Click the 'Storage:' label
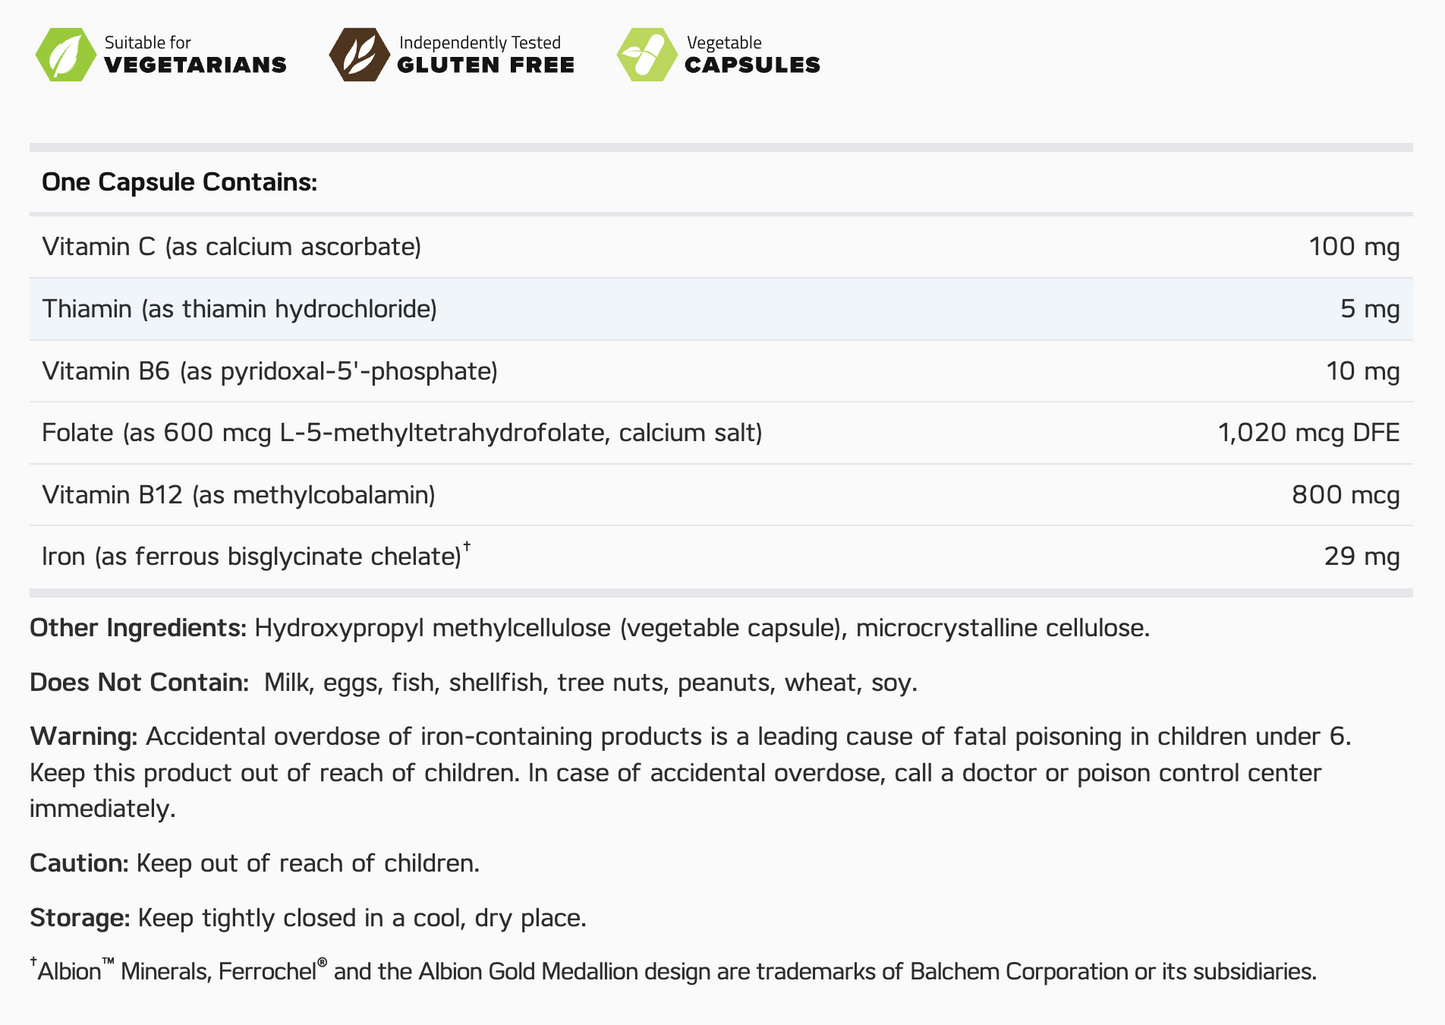This screenshot has height=1025, width=1445. [x=79, y=918]
